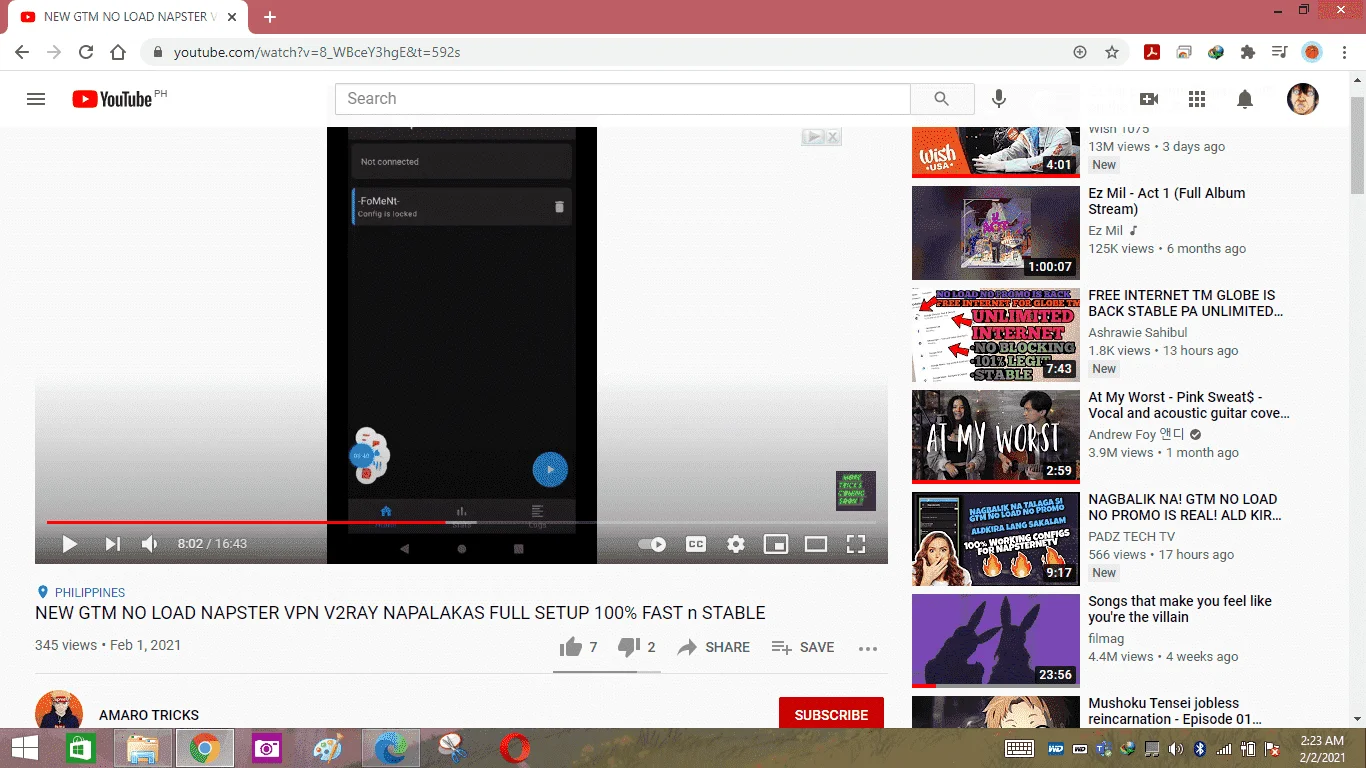Open the Opera browser taskbar icon
This screenshot has height=768, width=1366.
point(515,748)
